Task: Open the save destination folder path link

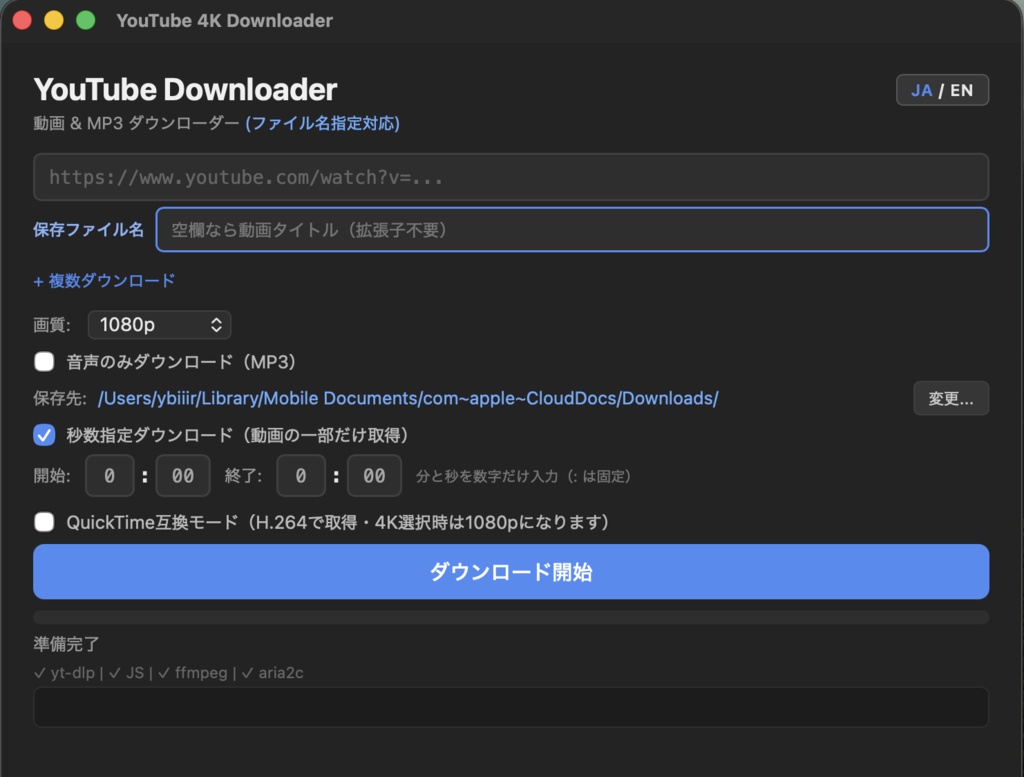Action: (x=408, y=398)
